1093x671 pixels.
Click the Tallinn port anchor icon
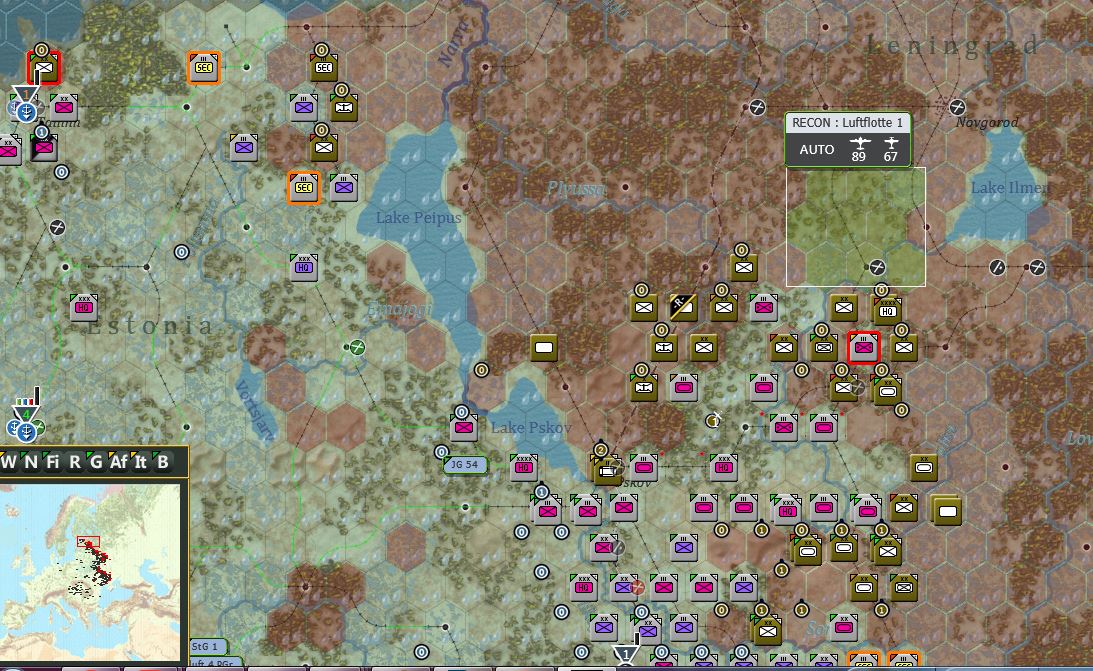click(x=26, y=111)
